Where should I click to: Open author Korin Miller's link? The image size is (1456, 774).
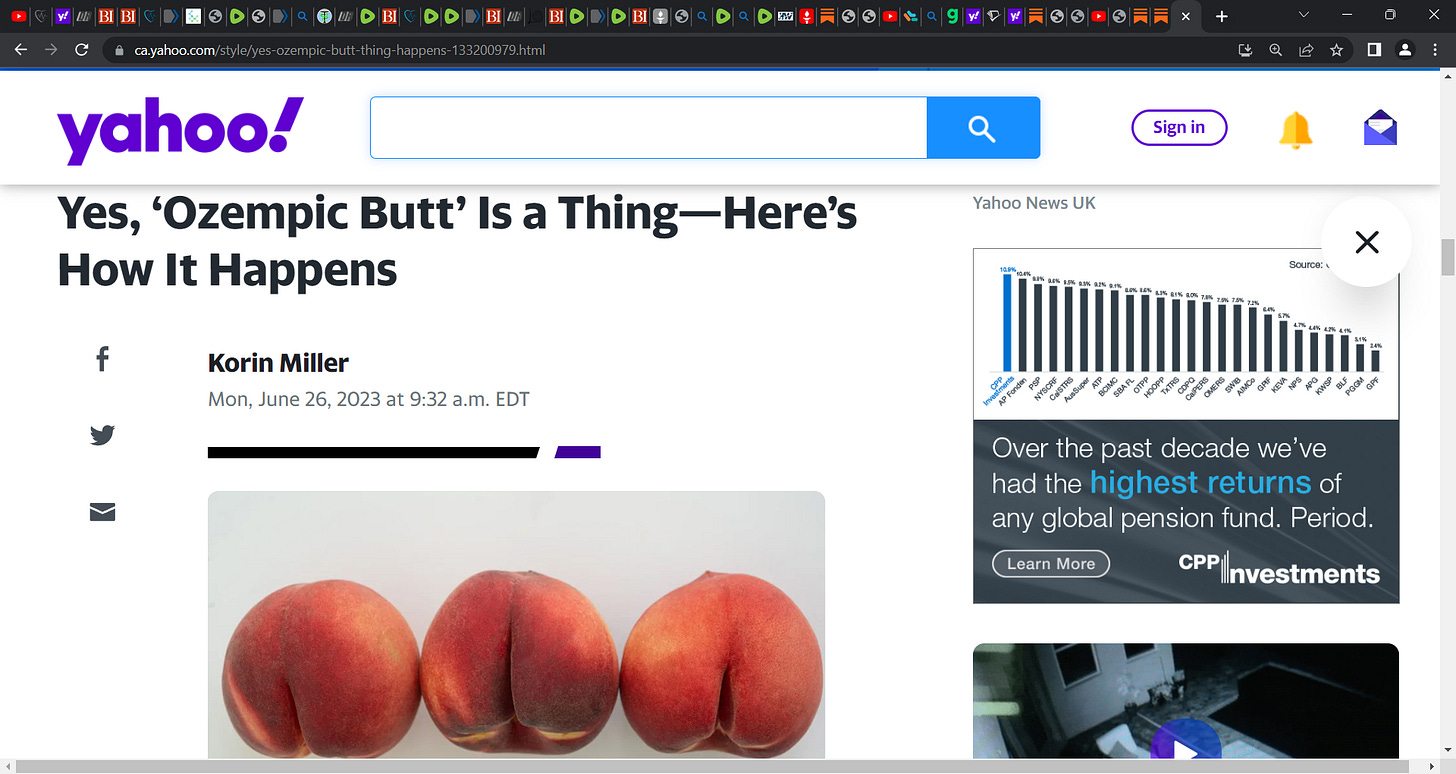(x=278, y=362)
